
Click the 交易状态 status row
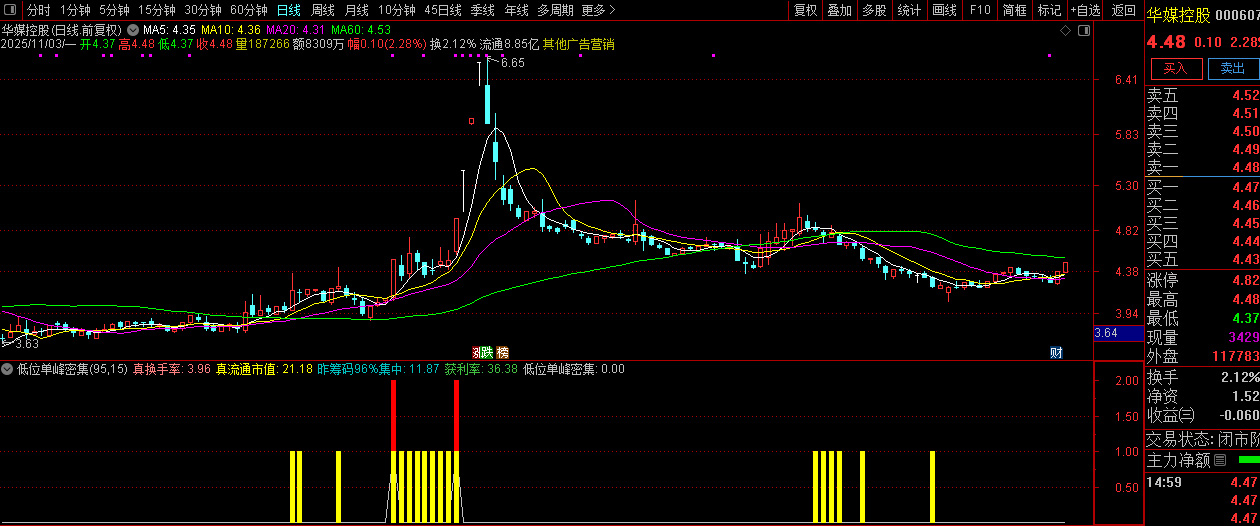point(1202,439)
